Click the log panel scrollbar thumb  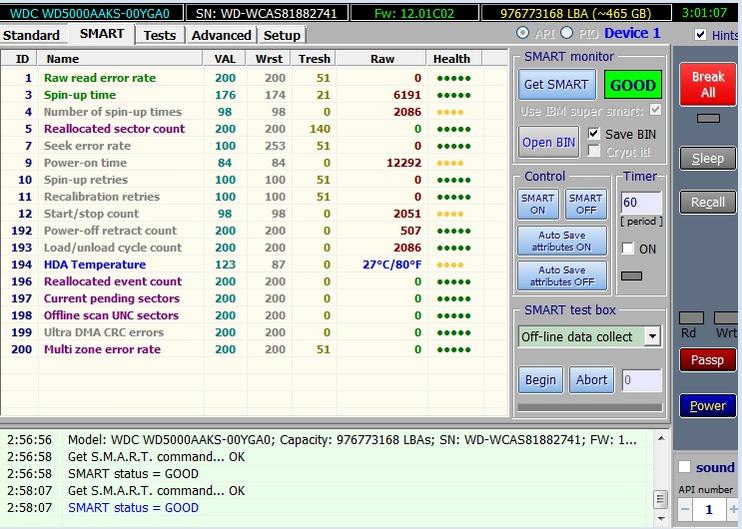[660, 499]
